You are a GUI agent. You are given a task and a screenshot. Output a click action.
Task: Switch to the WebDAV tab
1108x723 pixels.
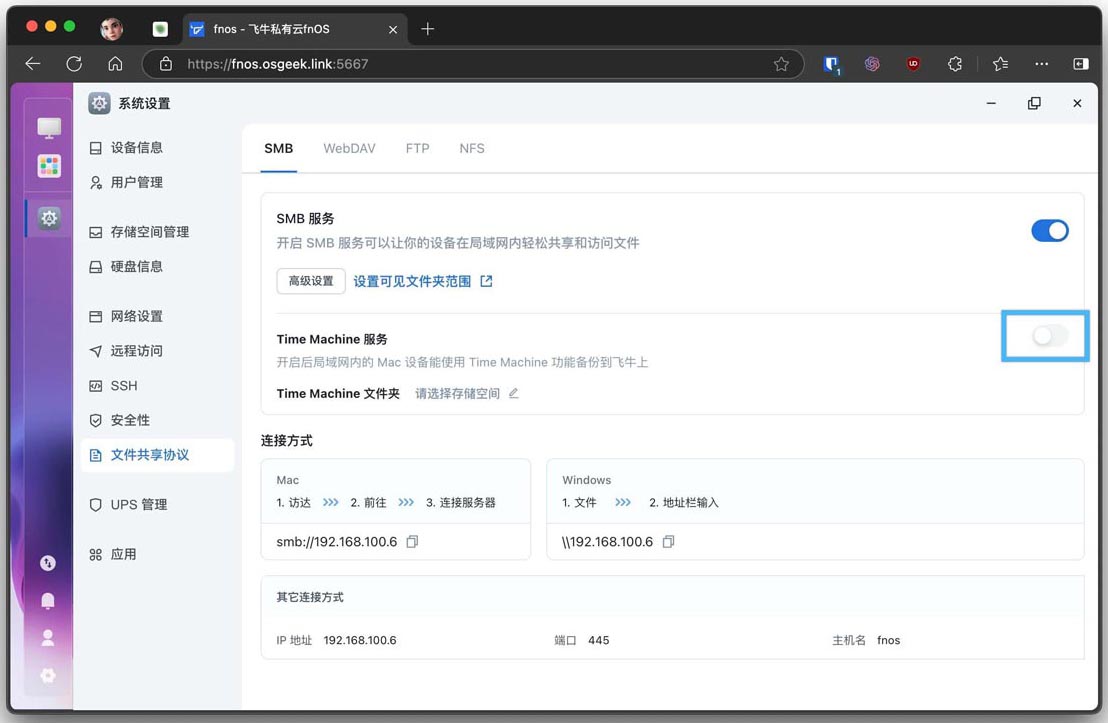(349, 149)
